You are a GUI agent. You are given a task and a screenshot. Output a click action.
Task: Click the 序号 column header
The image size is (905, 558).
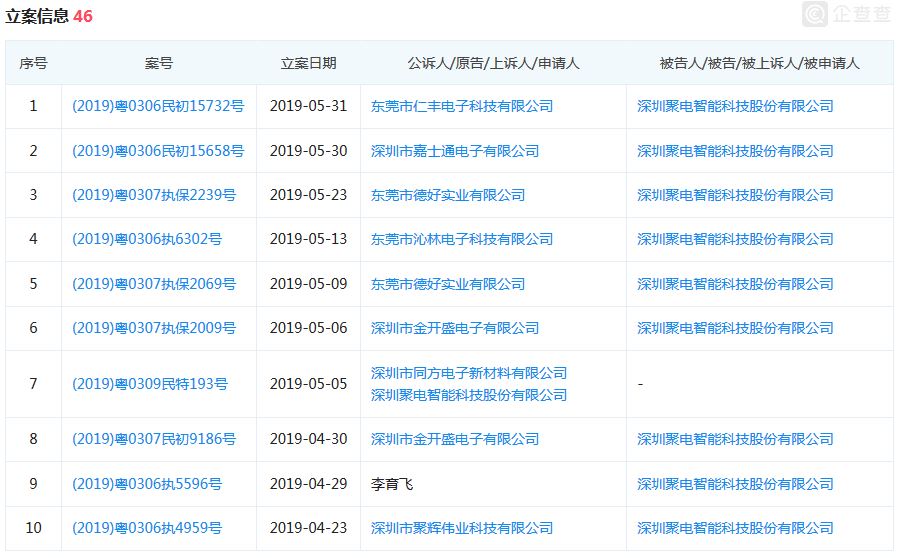coord(33,63)
